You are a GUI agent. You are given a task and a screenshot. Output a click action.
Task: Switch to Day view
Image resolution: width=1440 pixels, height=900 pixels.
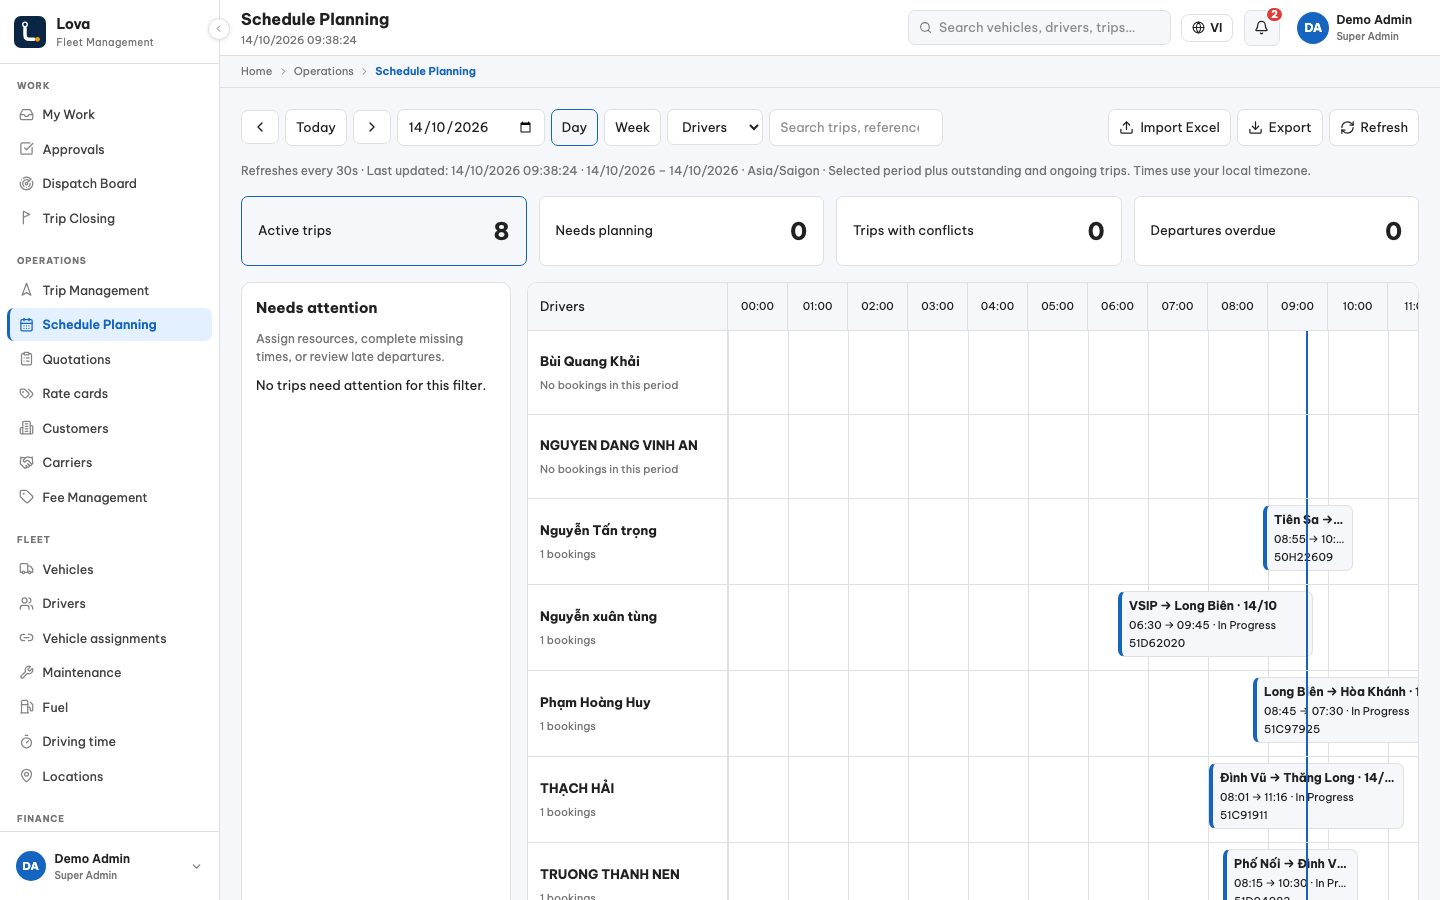pos(574,127)
